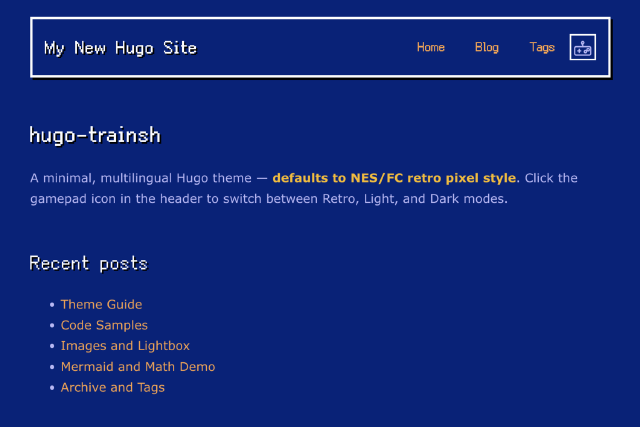Viewport: 640px width, 427px height.
Task: Click the bullet beside Mermaid and Math Demo
Action: coord(51,368)
